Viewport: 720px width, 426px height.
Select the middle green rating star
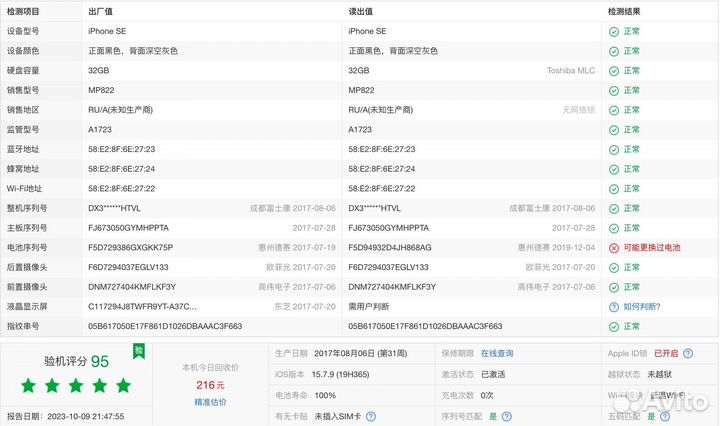point(76,385)
